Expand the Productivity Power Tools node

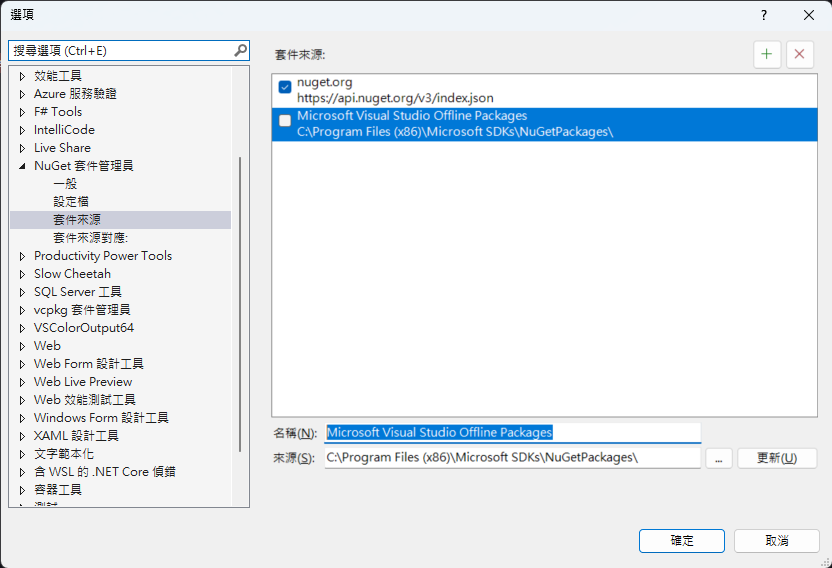pos(22,256)
